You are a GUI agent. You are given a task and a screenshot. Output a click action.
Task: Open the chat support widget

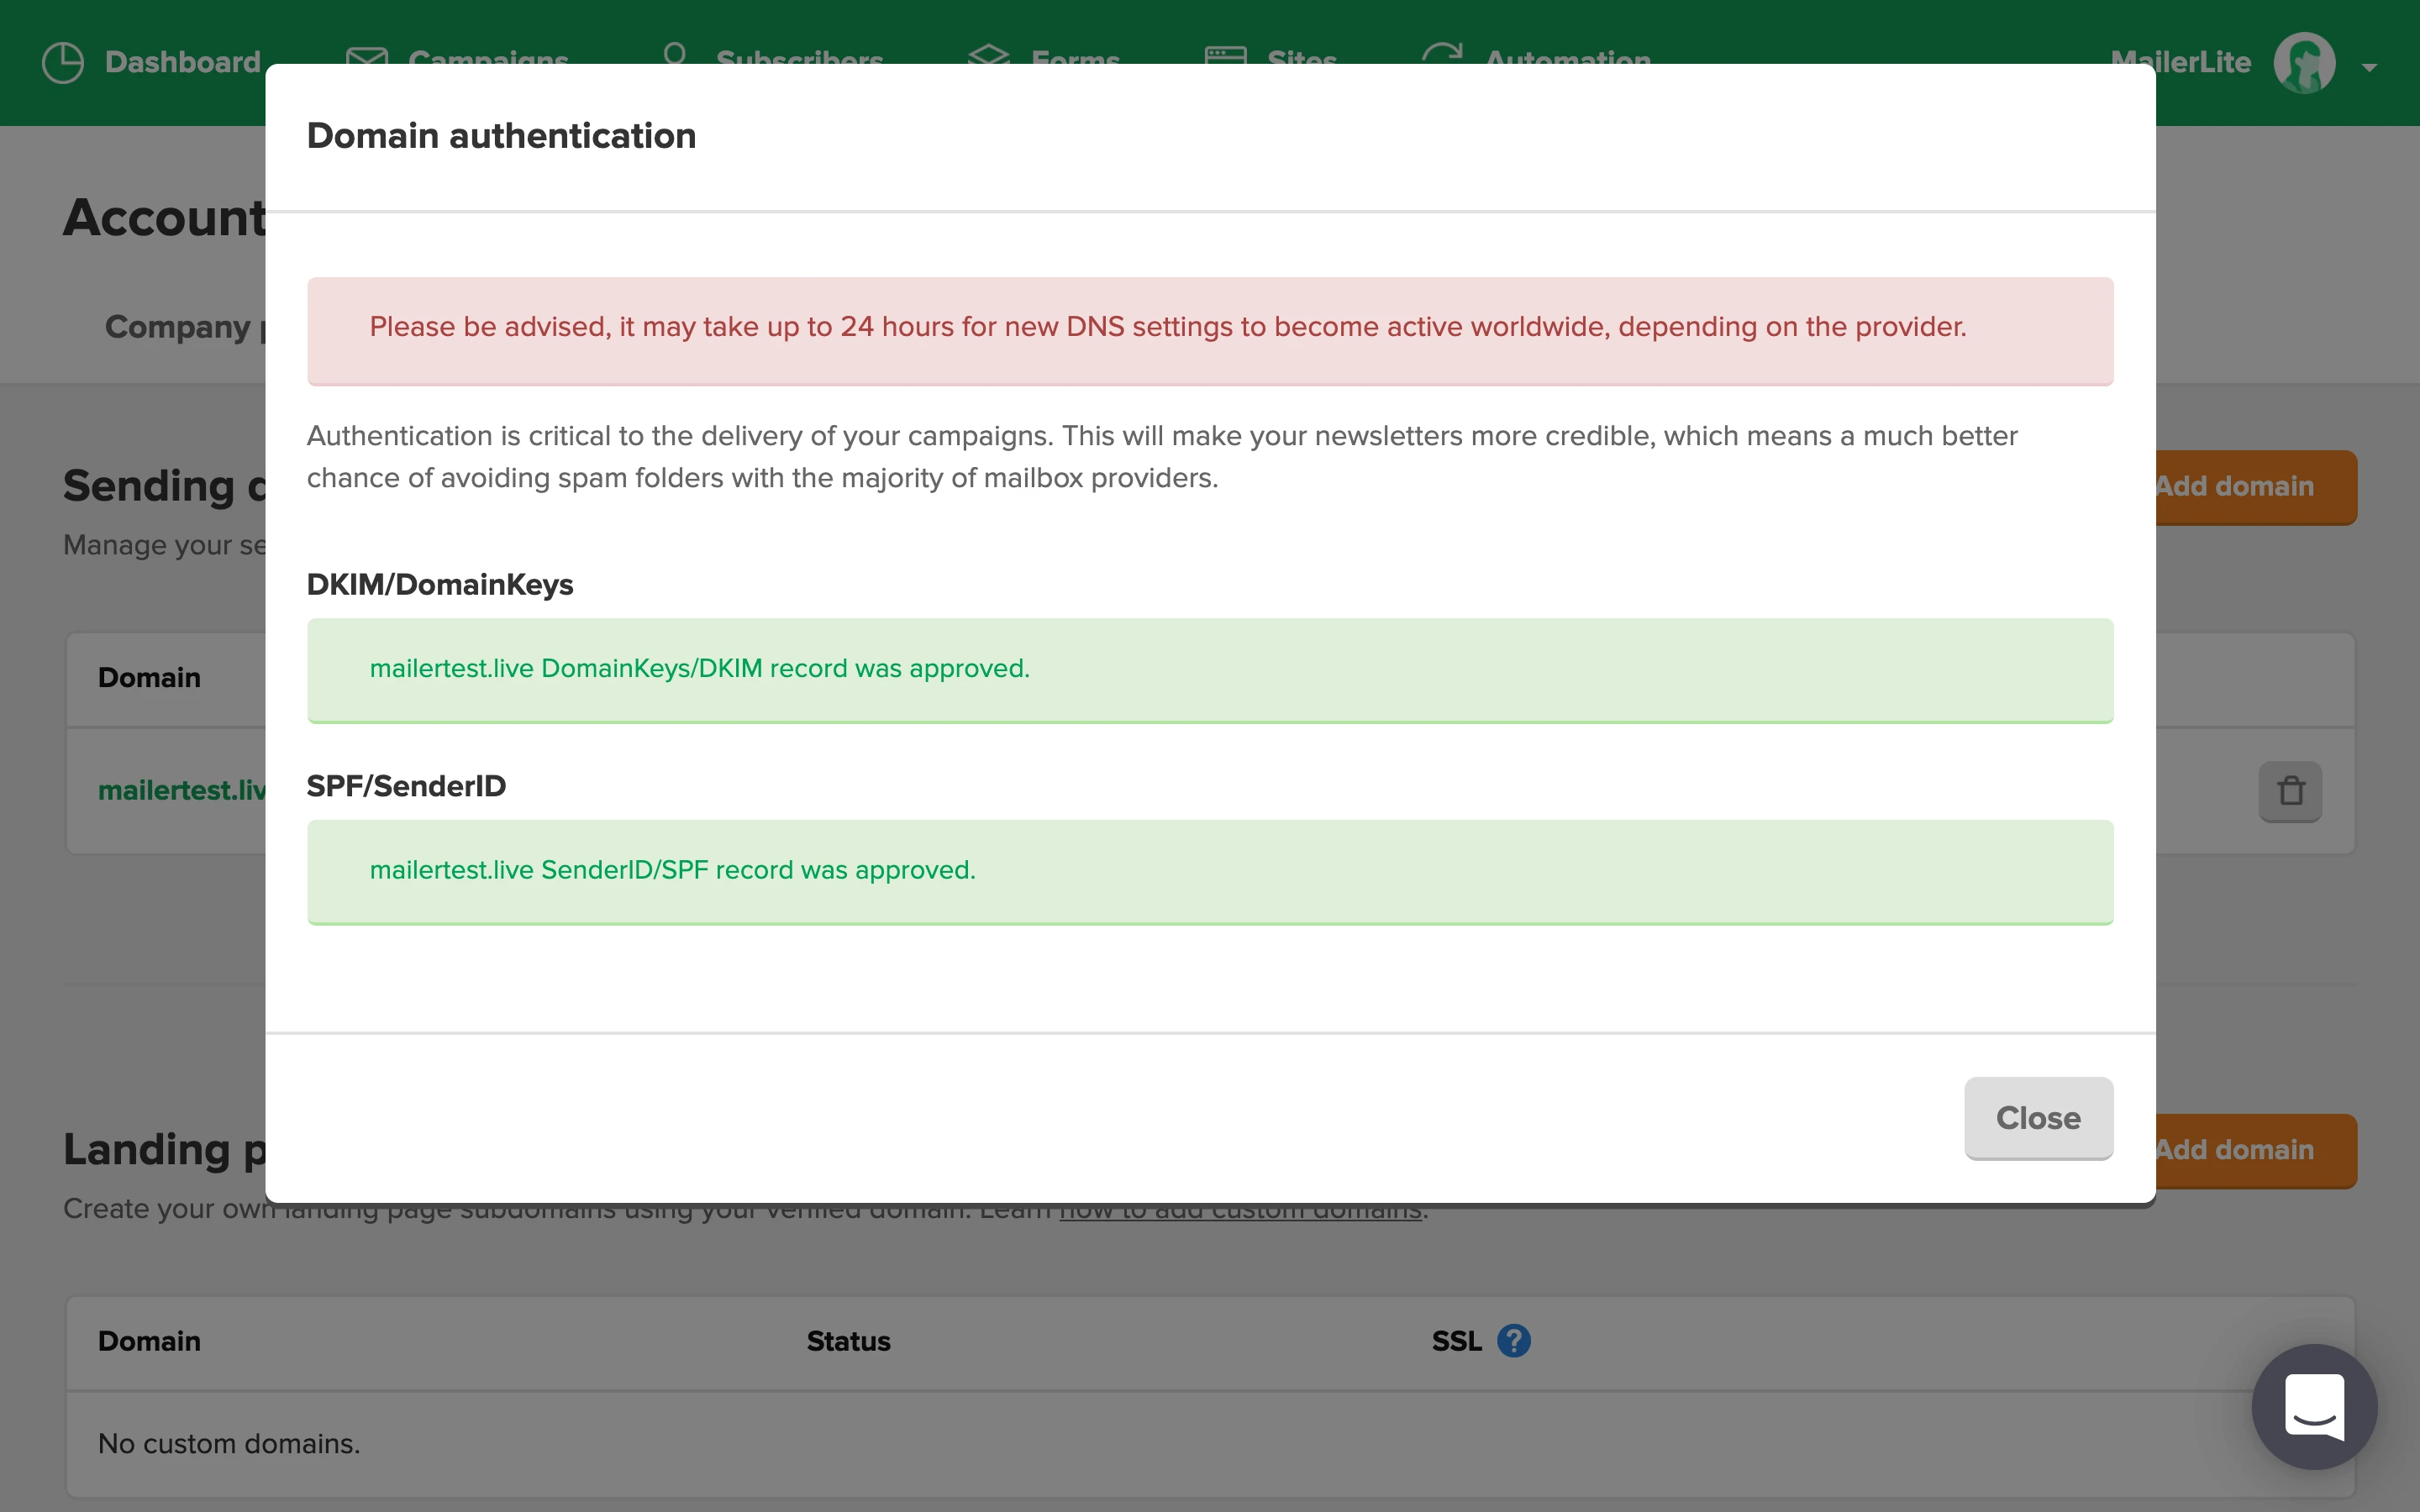point(2313,1406)
